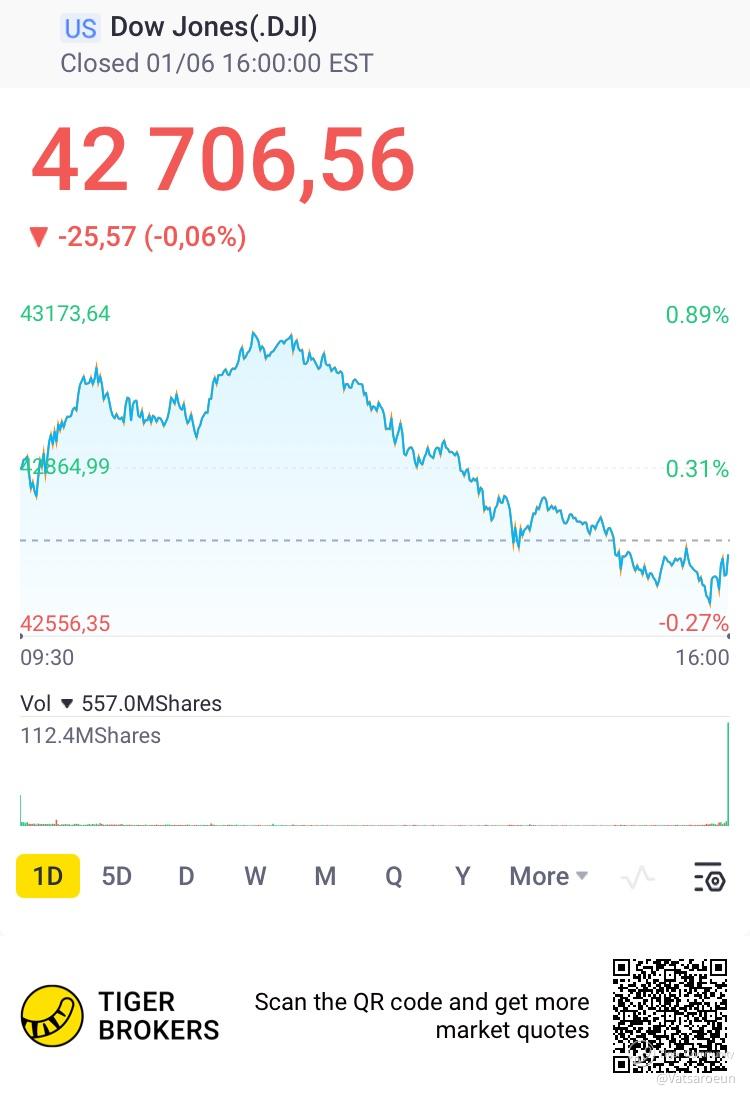Switch to the W weekly interval
The height and width of the screenshot is (1096, 750).
click(x=255, y=876)
